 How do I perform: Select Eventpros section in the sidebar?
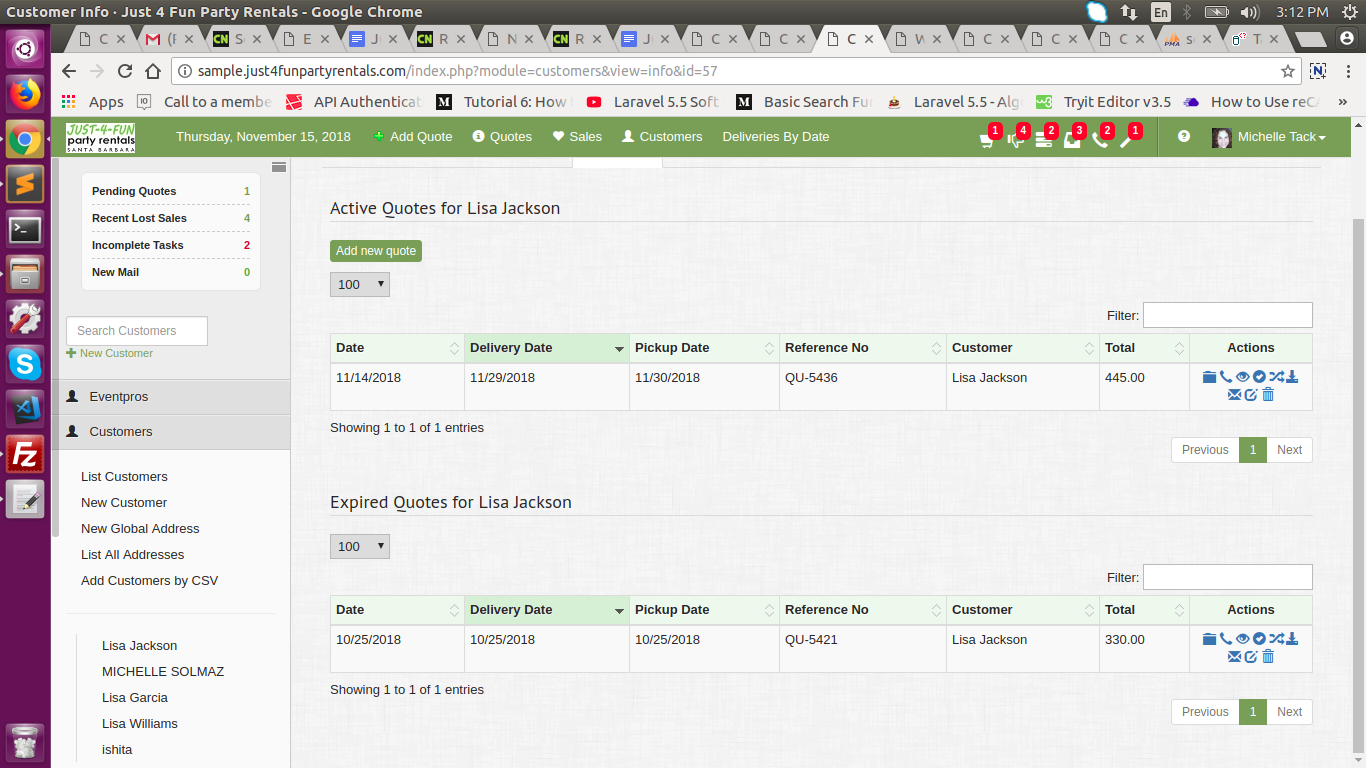tap(118, 397)
